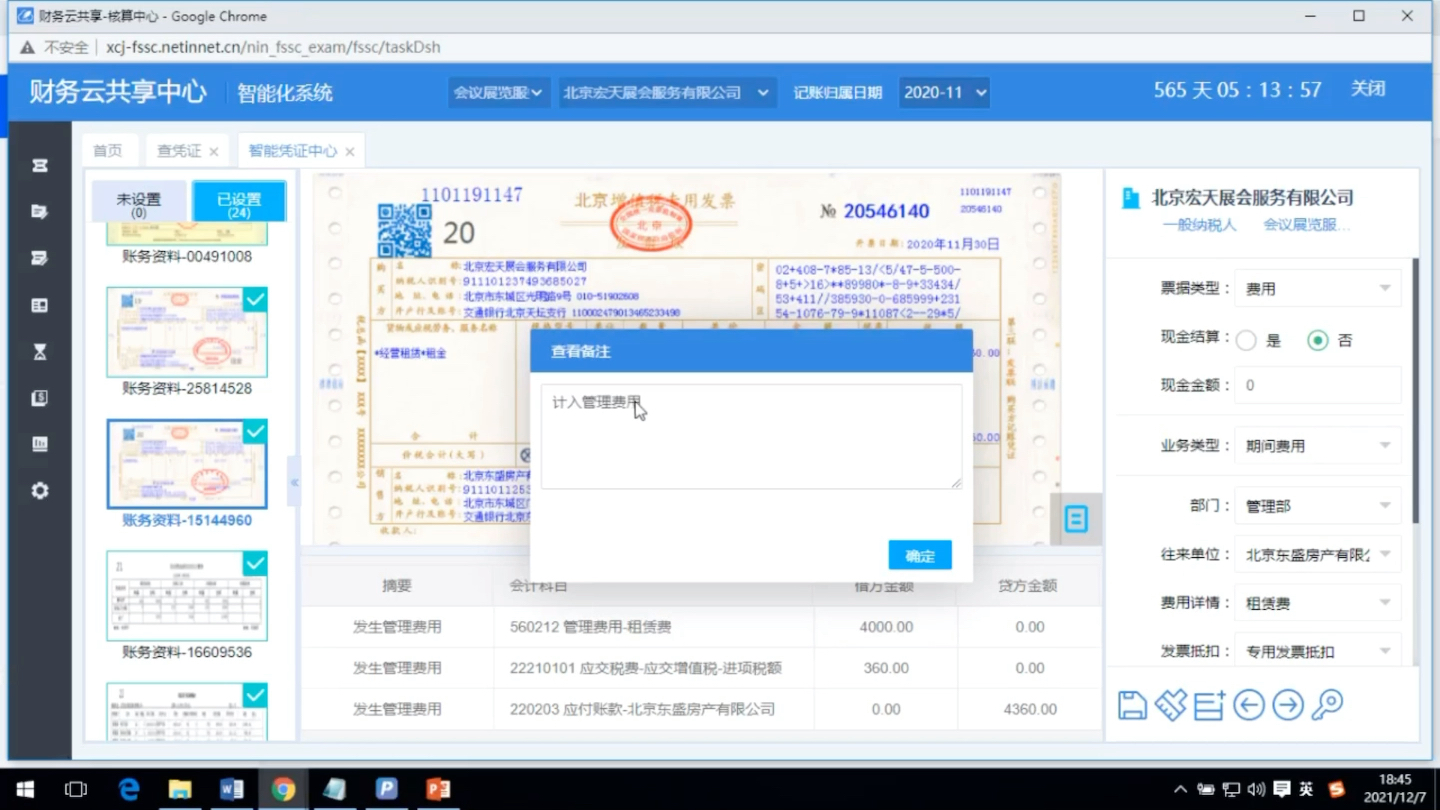Screen dimensions: 1440x810
Task: Click the bar chart icon in sidebar
Action: click(x=40, y=444)
